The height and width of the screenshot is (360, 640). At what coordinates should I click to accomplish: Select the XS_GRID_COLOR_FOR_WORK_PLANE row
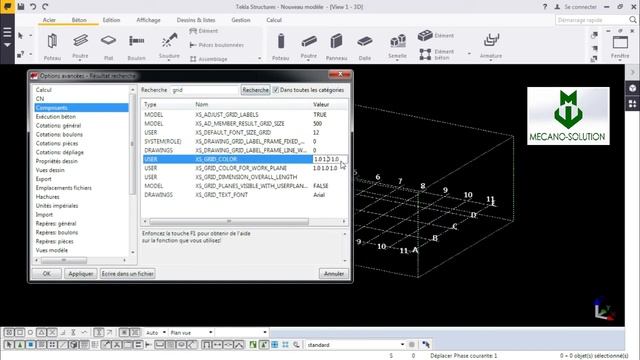[245, 168]
